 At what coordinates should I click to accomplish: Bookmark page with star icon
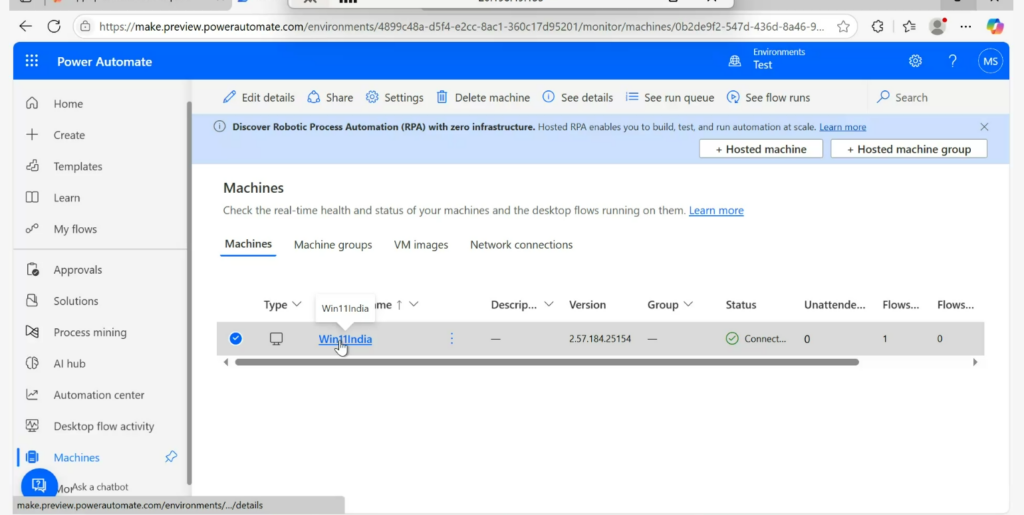[843, 27]
